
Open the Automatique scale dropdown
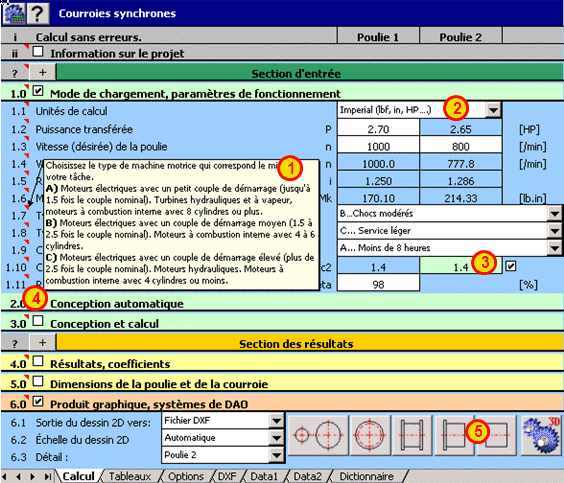pyautogui.click(x=276, y=438)
